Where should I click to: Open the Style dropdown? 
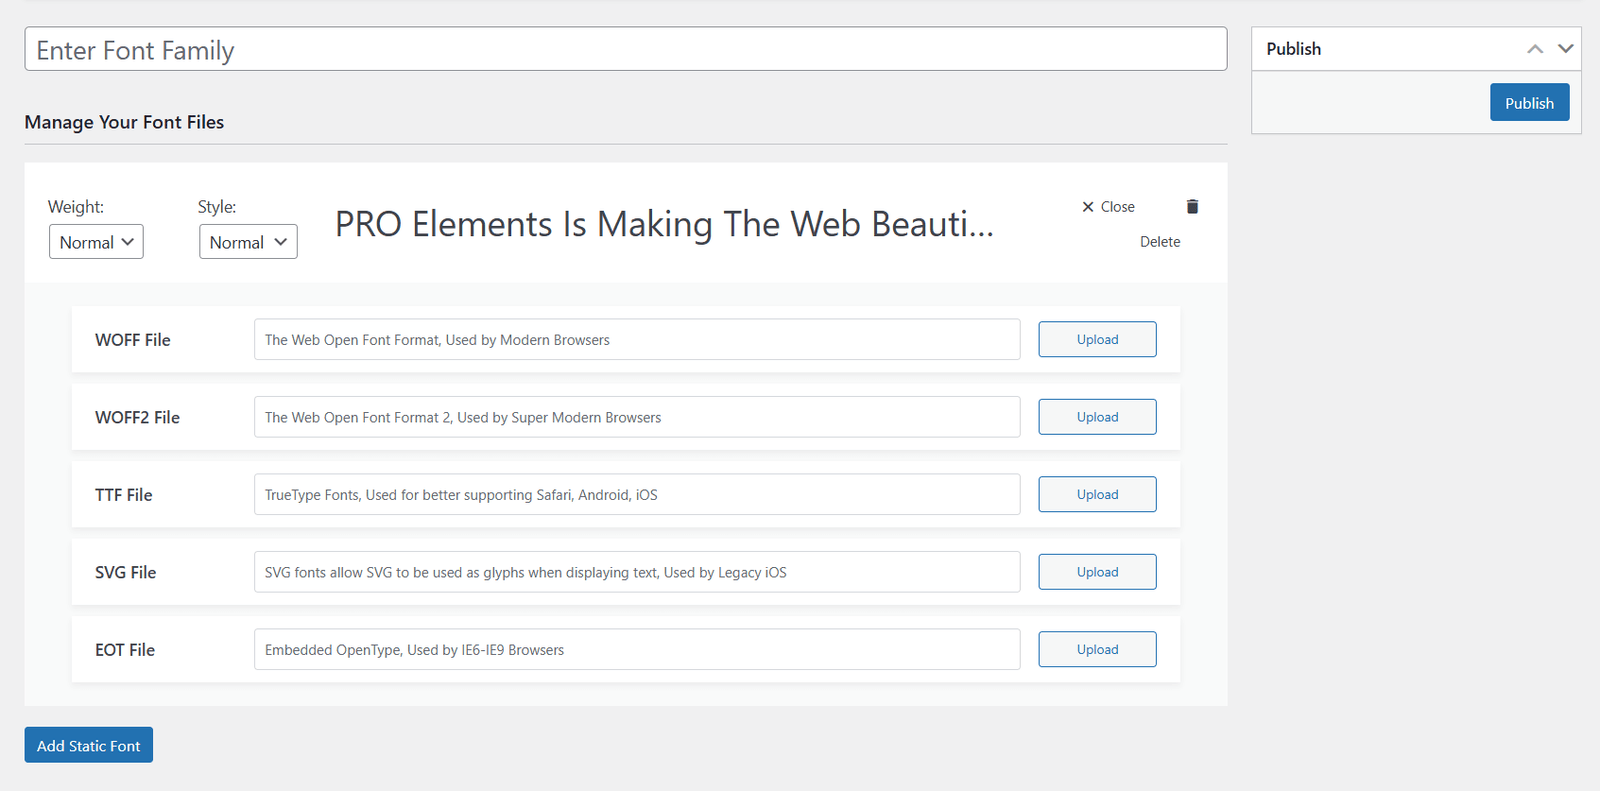[x=248, y=242]
